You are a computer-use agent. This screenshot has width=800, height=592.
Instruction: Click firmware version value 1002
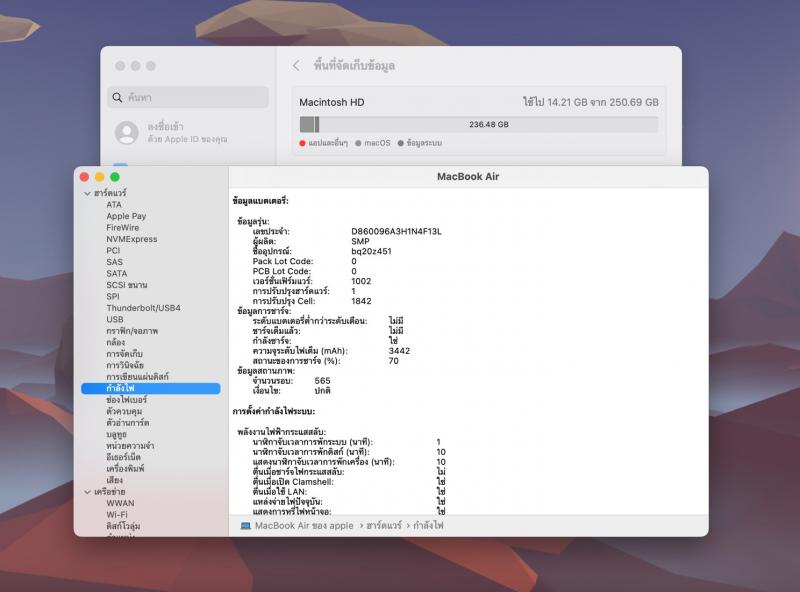[361, 281]
